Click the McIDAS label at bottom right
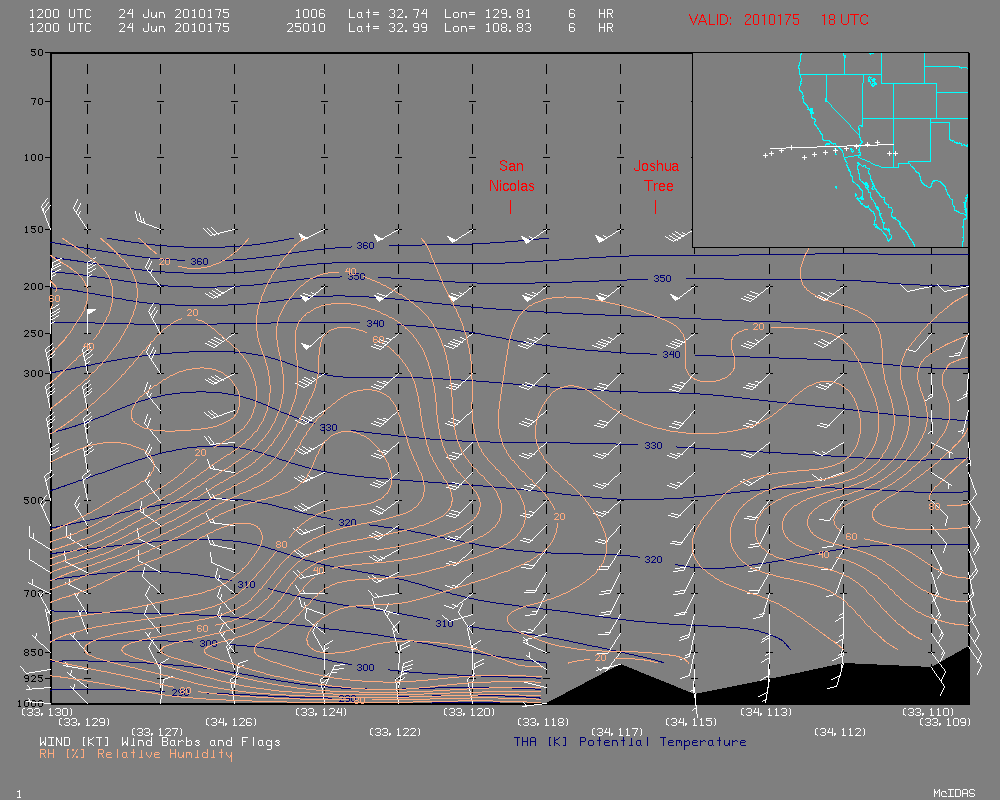 tap(954, 793)
